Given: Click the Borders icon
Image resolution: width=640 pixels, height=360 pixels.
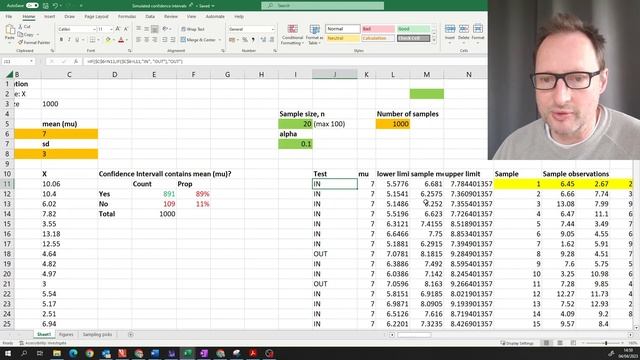Looking at the screenshot, I should [x=92, y=40].
